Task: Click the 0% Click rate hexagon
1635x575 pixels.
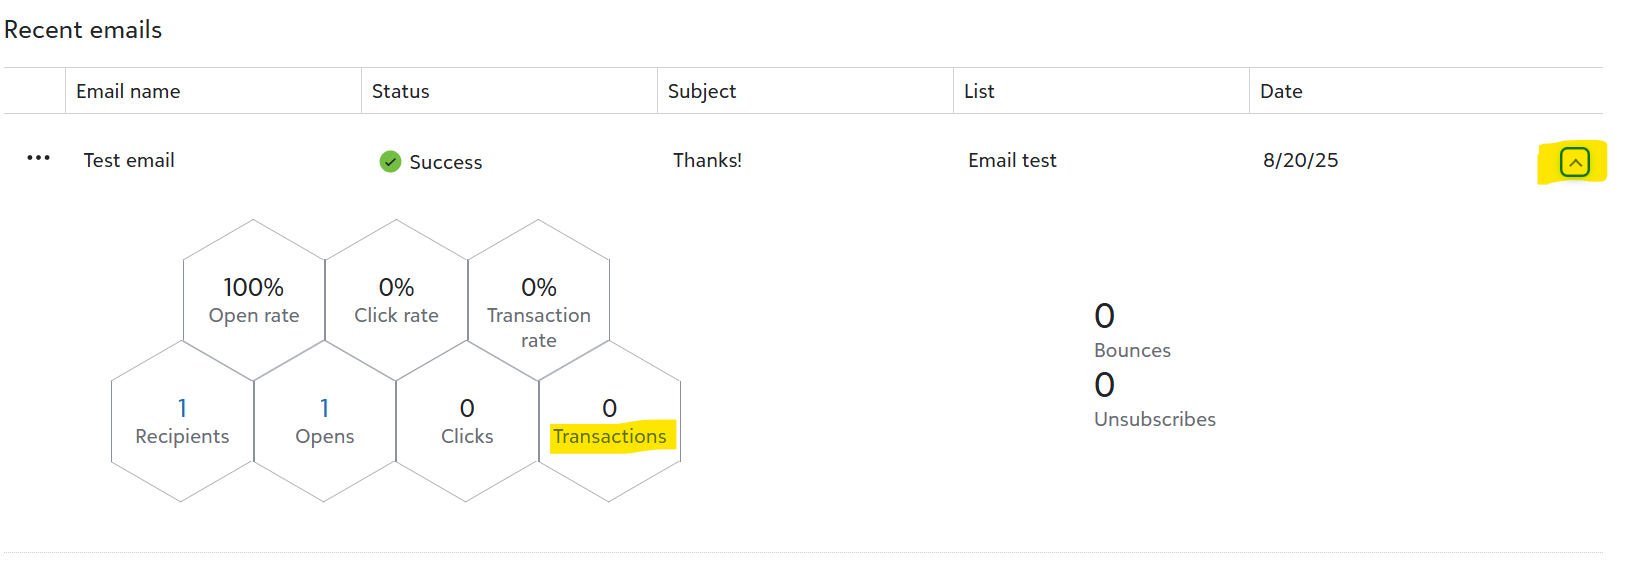Action: click(x=396, y=300)
